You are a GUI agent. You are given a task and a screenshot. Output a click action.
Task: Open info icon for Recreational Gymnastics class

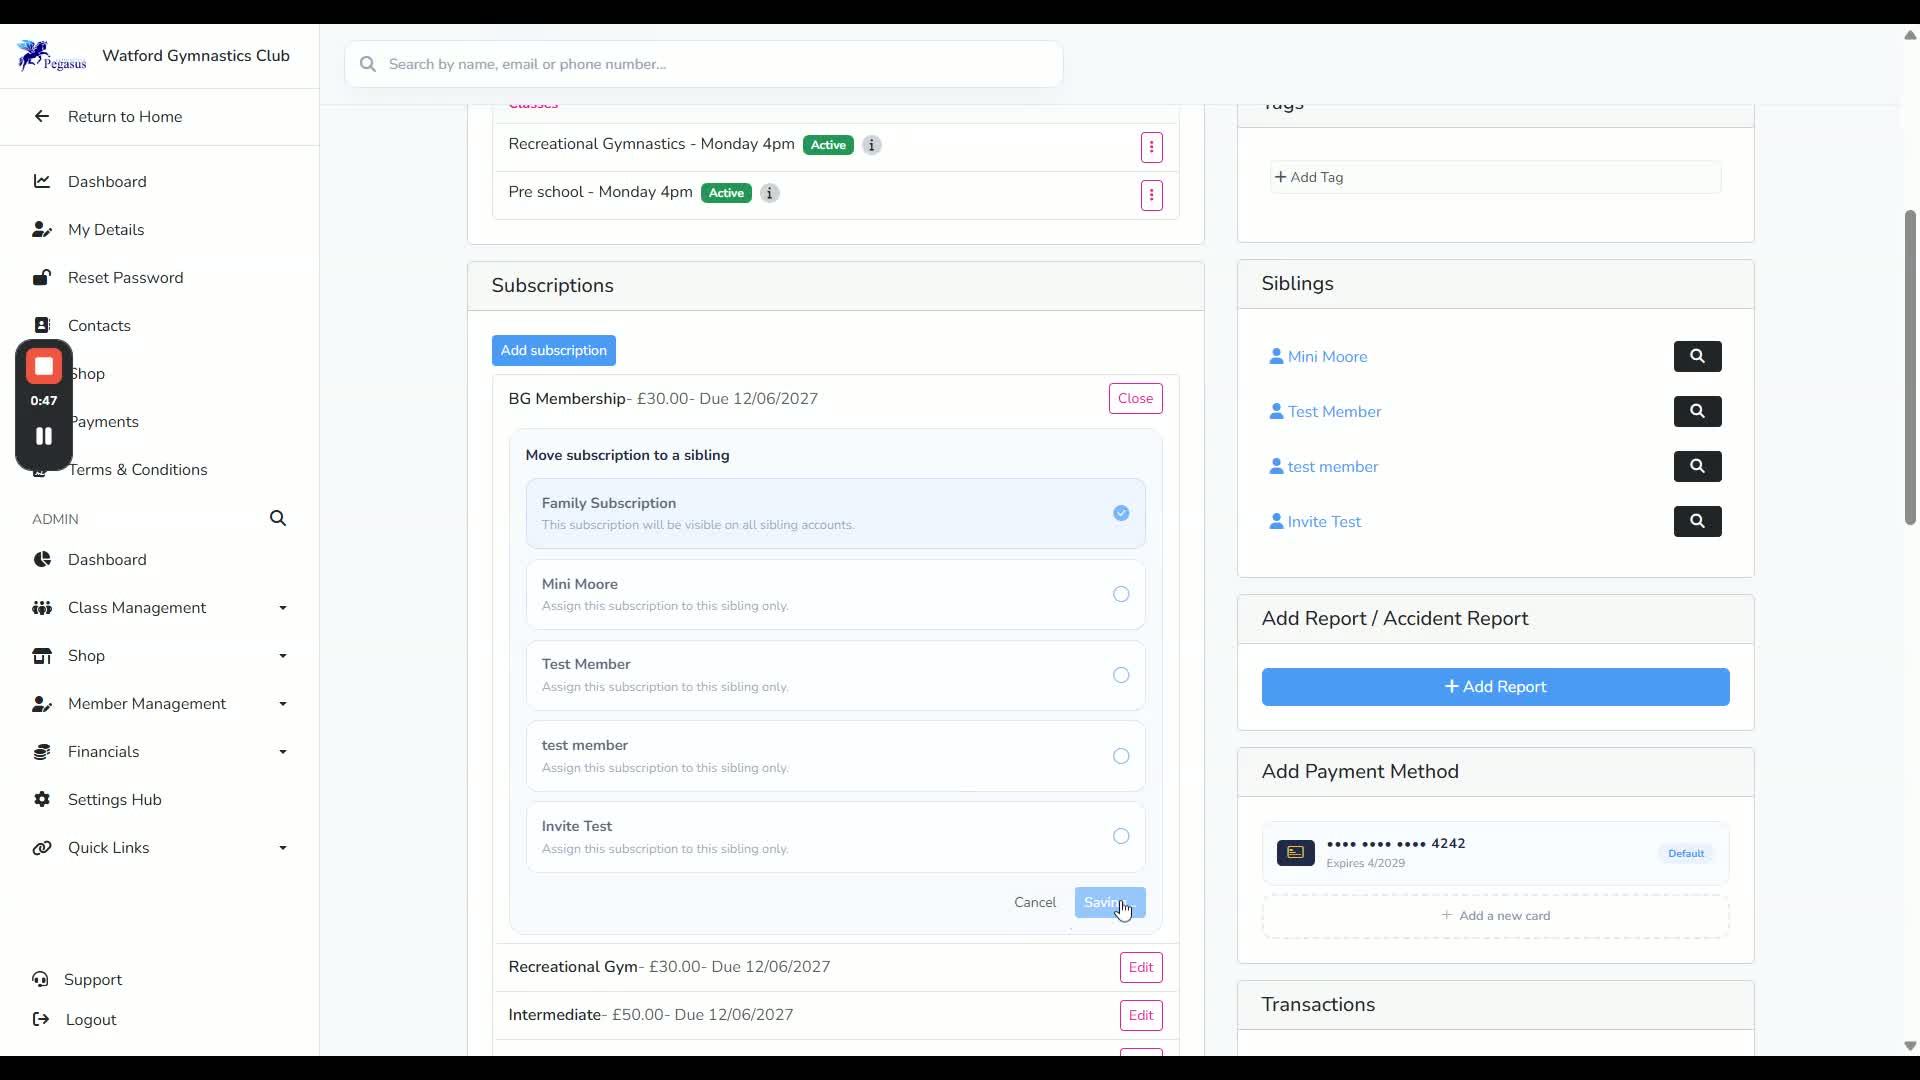(872, 145)
